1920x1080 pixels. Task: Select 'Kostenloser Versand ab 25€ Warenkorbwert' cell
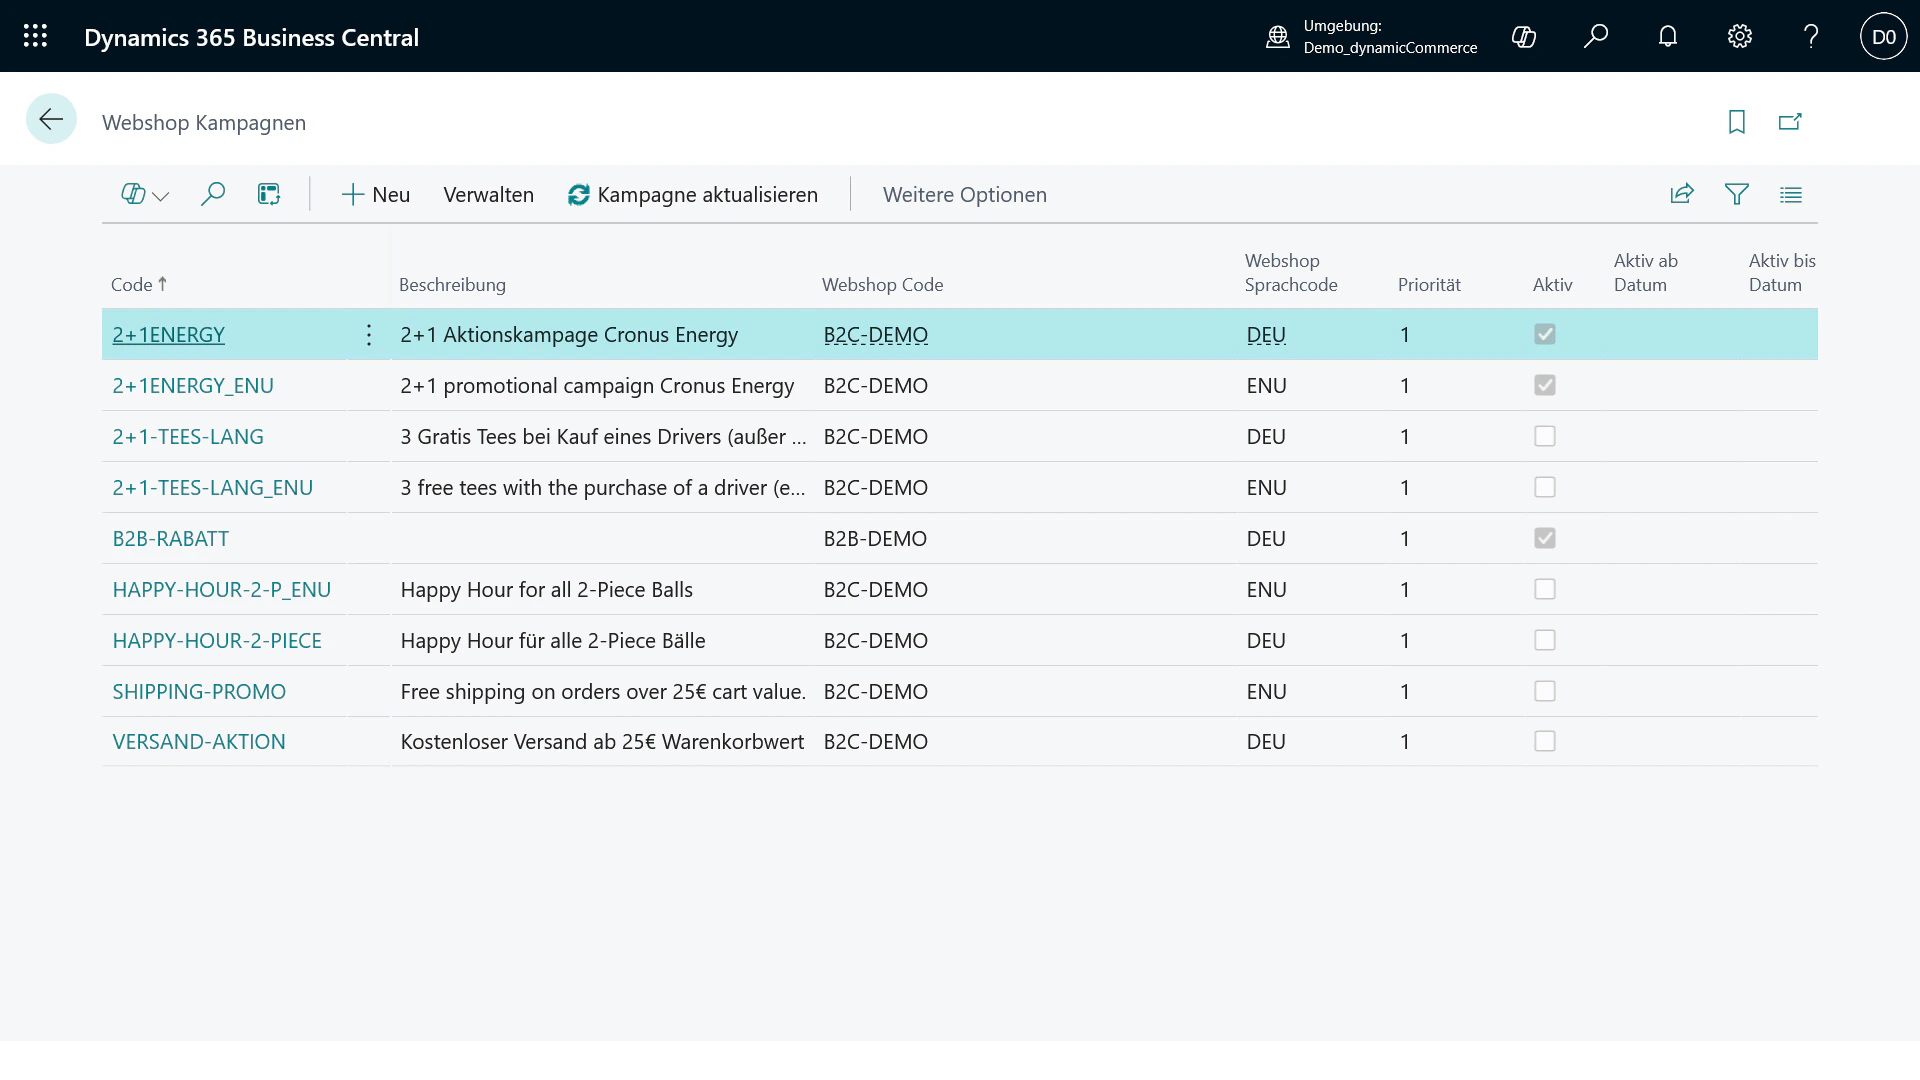click(602, 742)
